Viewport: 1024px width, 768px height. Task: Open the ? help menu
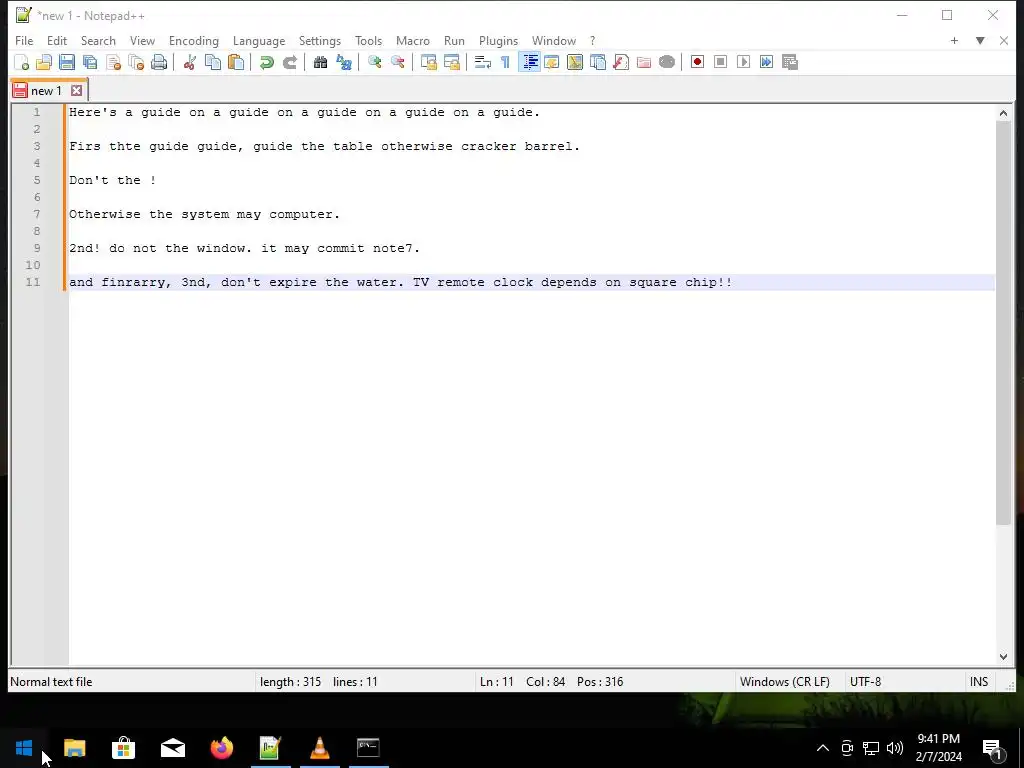[592, 40]
